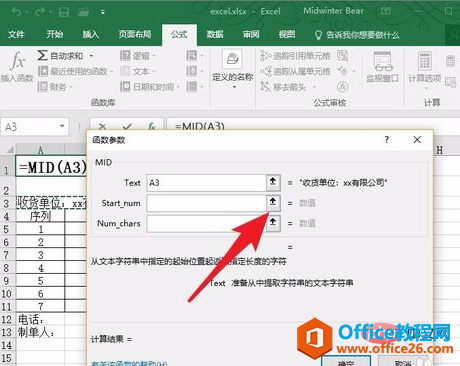Image resolution: width=460 pixels, height=366 pixels.
Task: Open the 逻辑 functions dropdown
Action: coord(138,55)
